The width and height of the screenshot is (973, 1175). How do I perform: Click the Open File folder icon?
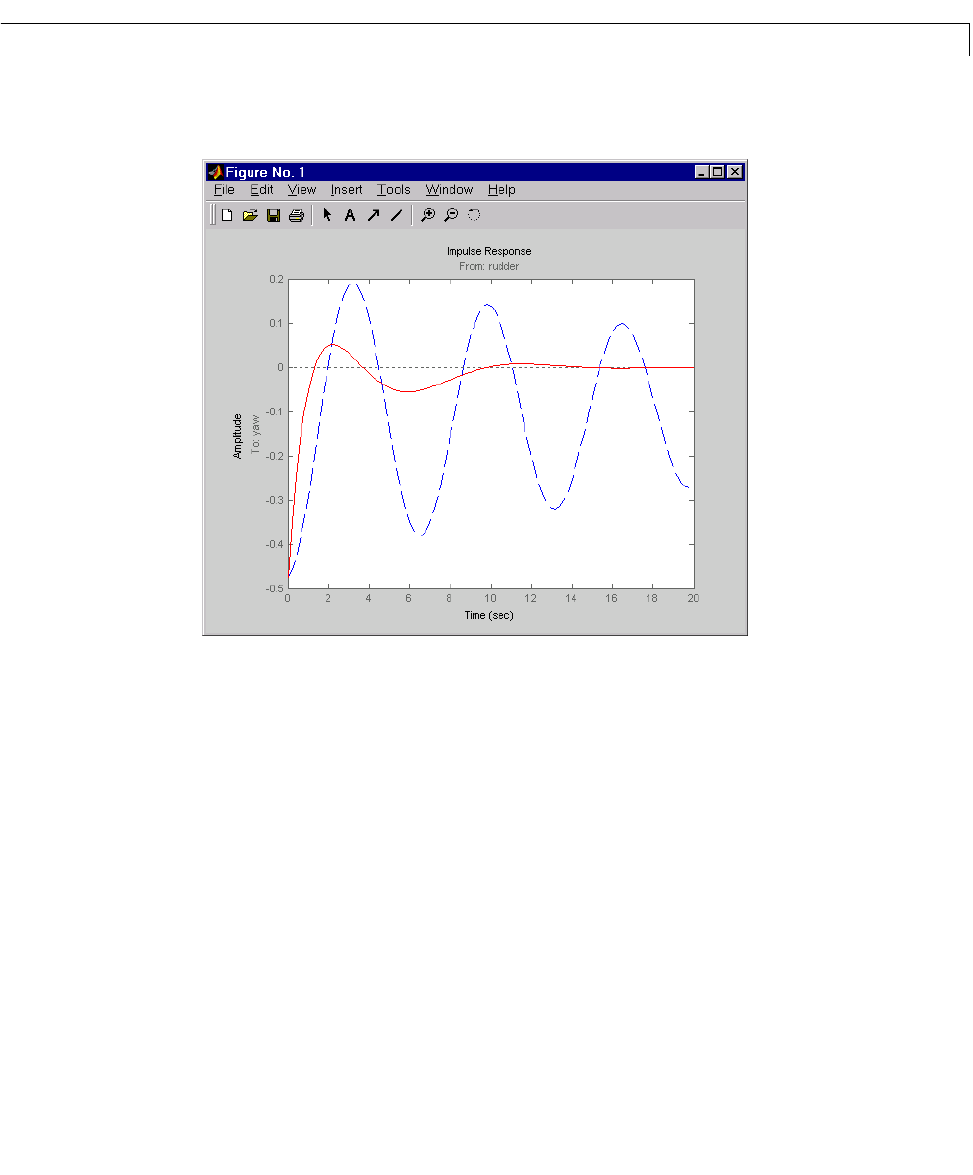tap(250, 215)
